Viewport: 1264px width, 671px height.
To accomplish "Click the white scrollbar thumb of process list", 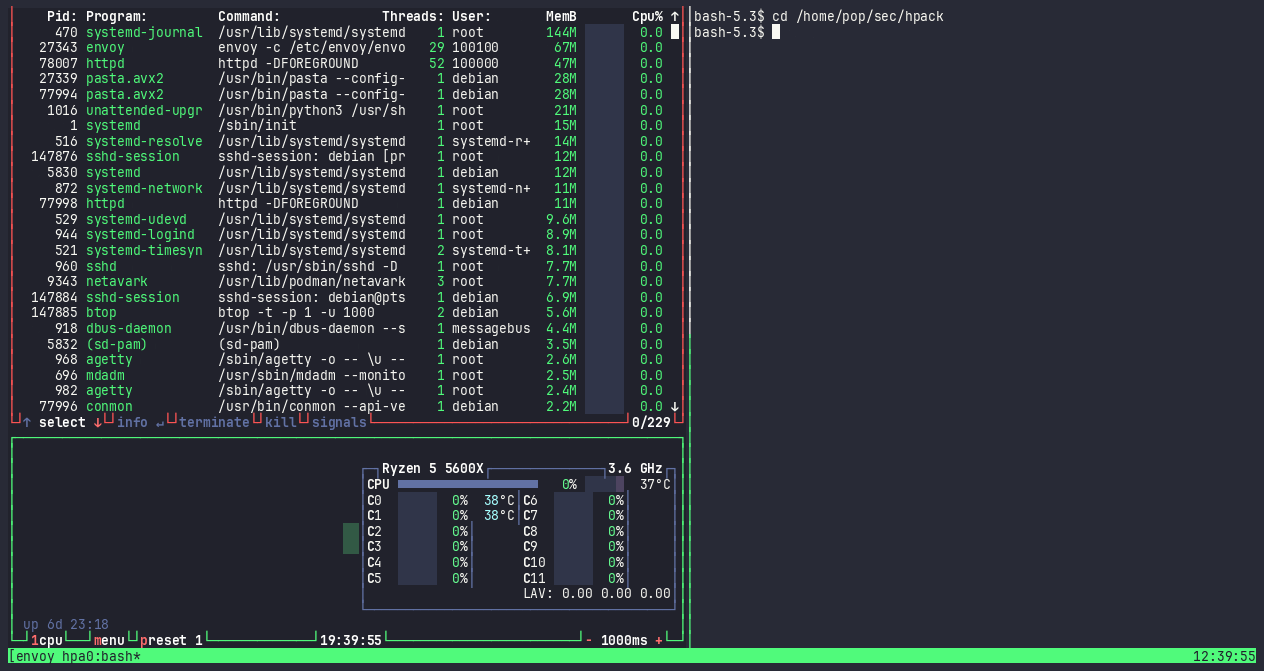I will [675, 32].
